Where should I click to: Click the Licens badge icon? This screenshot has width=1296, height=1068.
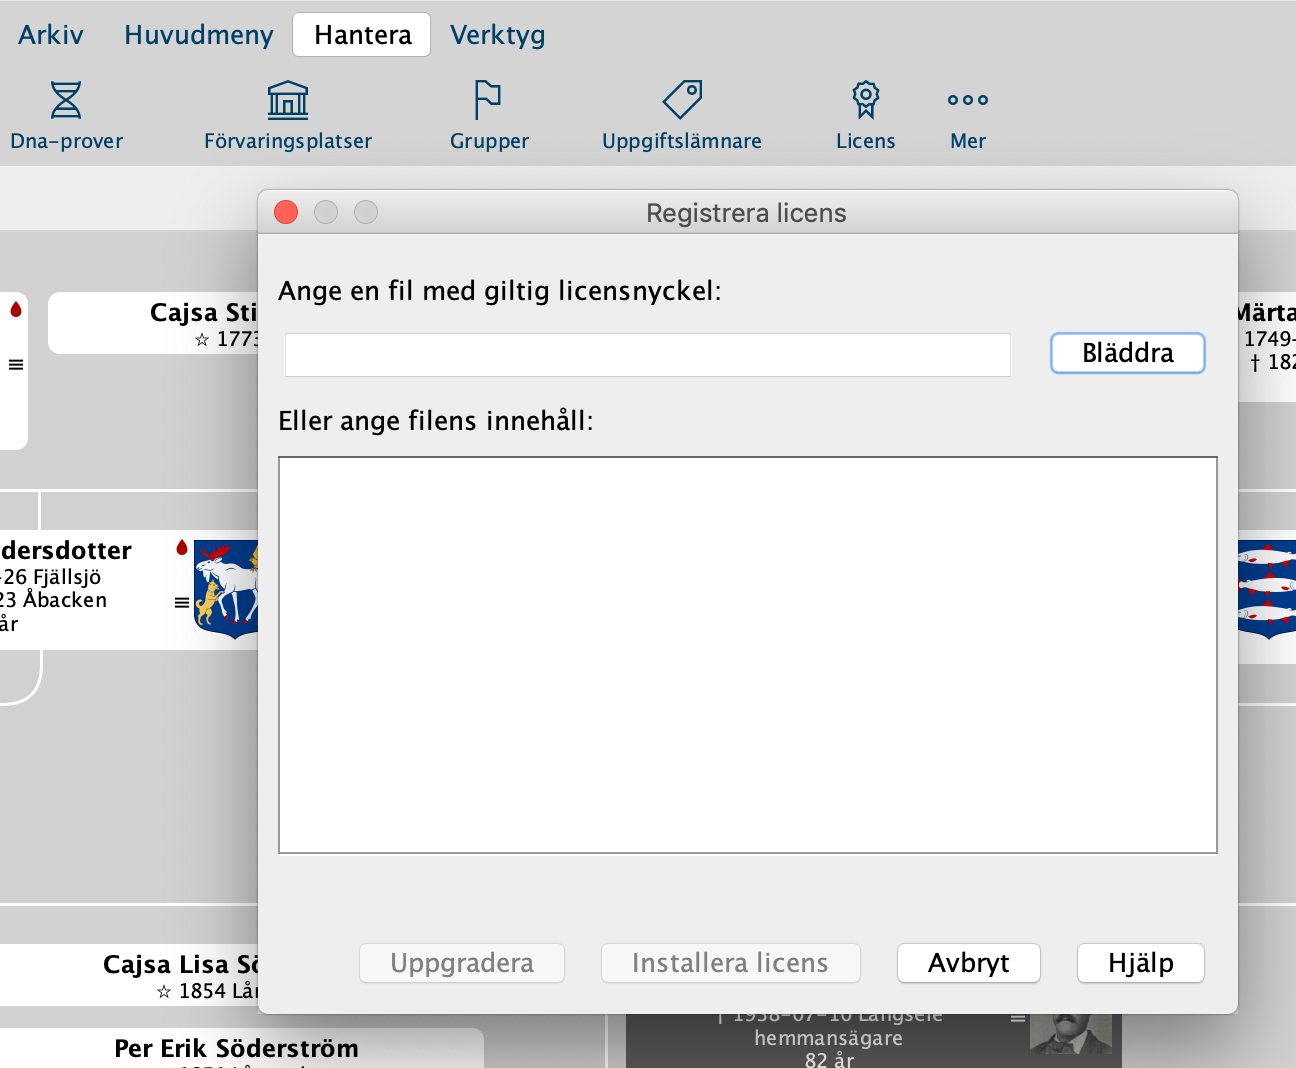point(865,100)
